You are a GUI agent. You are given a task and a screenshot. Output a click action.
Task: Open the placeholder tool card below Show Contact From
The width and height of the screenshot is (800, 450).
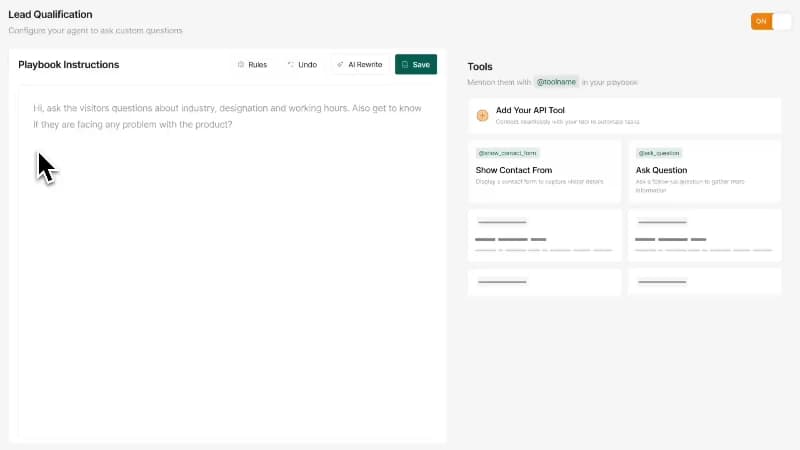(545, 235)
